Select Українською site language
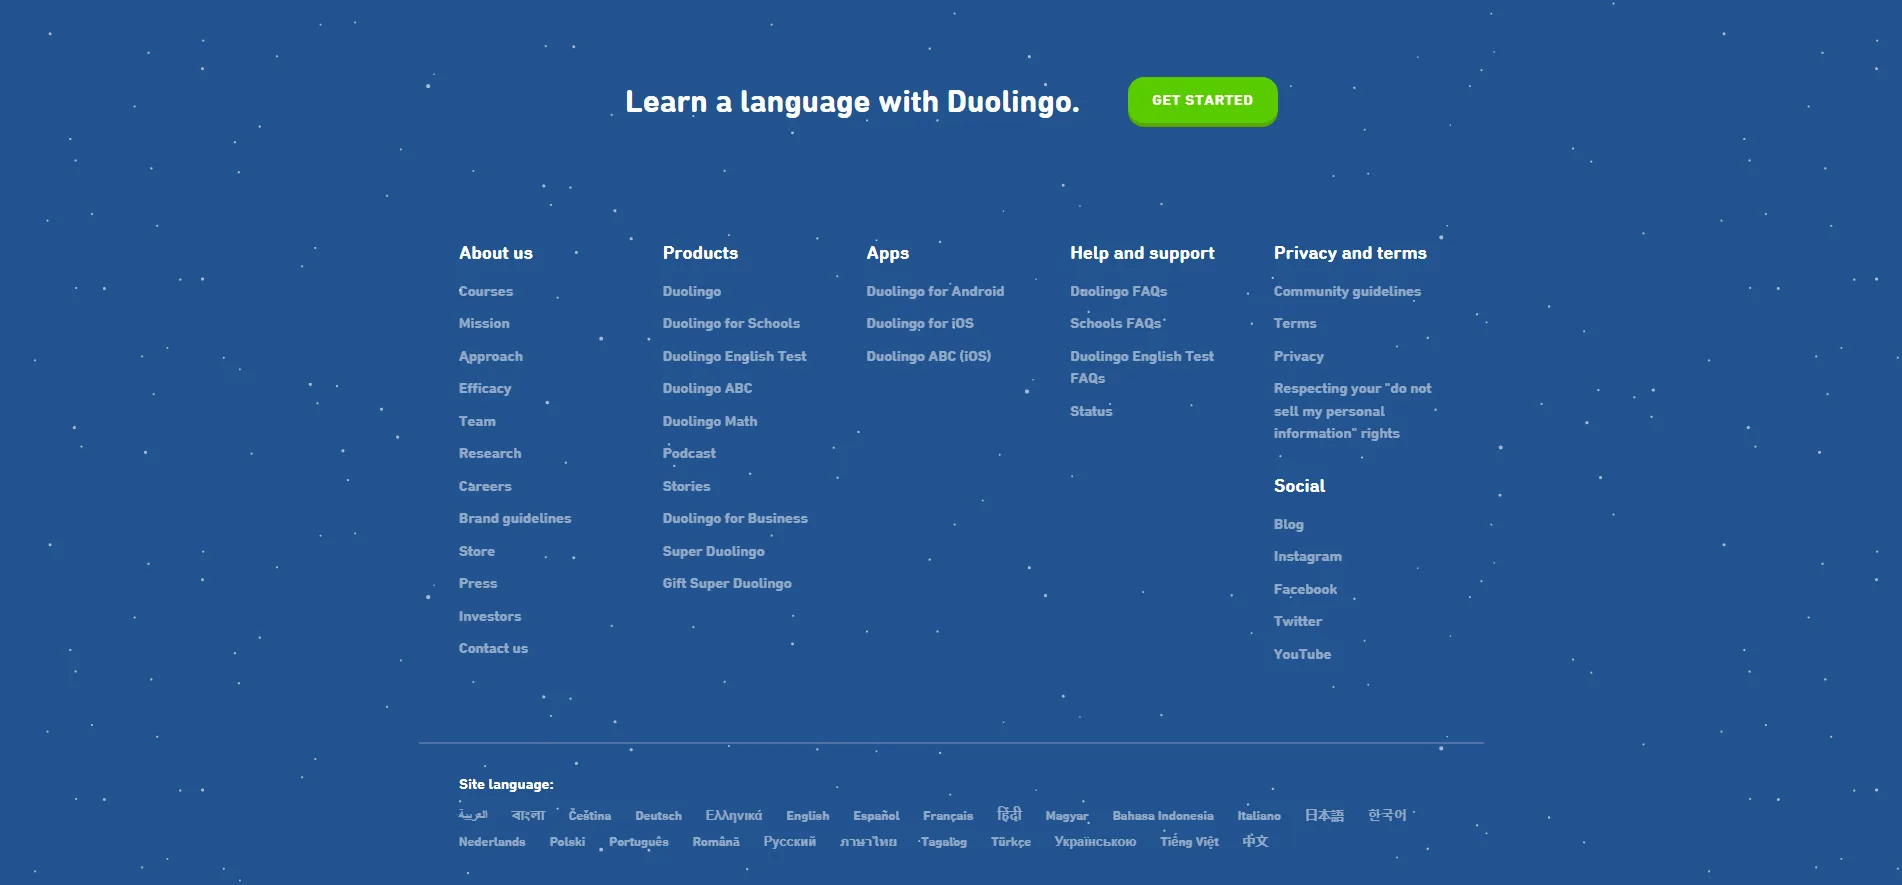This screenshot has height=885, width=1902. click(1095, 842)
